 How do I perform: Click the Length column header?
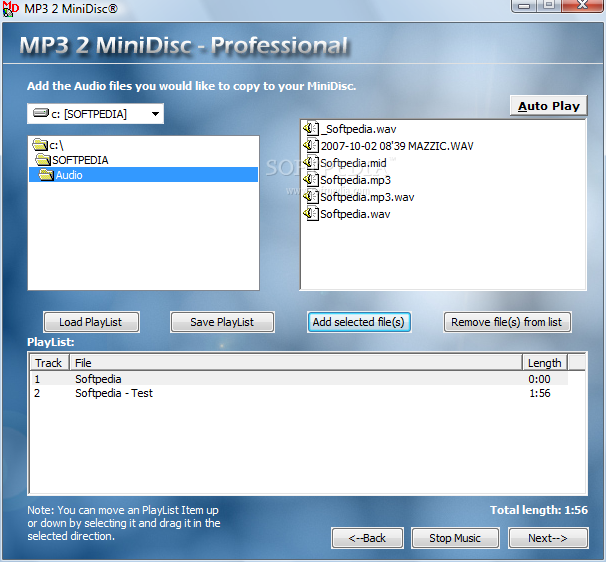545,363
